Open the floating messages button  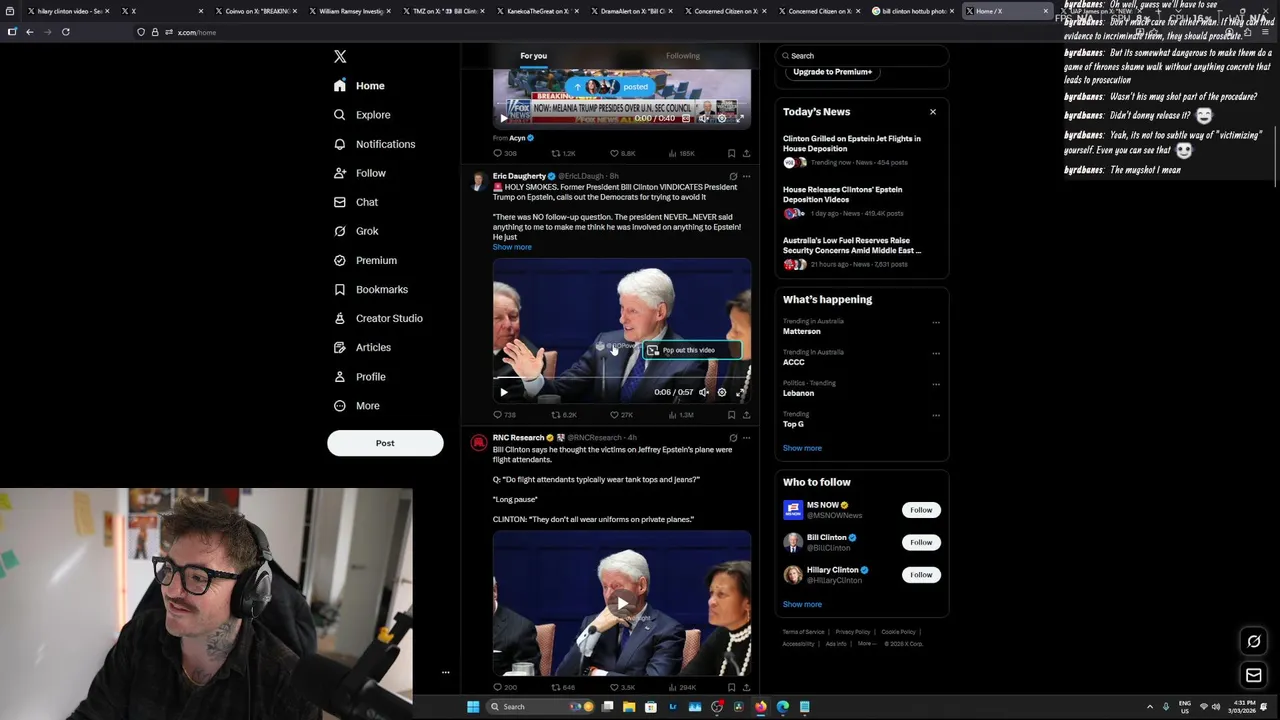click(1254, 676)
